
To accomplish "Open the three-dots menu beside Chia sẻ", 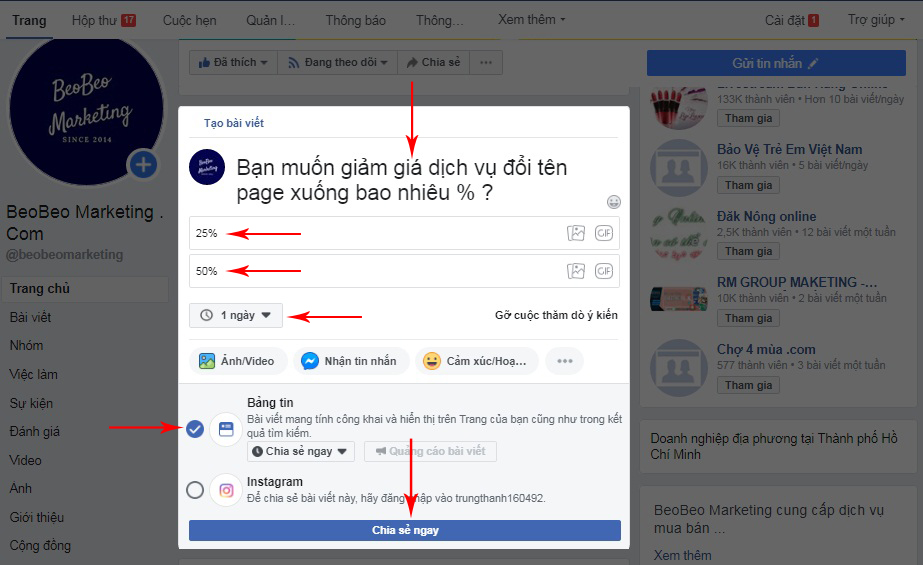I will pyautogui.click(x=486, y=62).
